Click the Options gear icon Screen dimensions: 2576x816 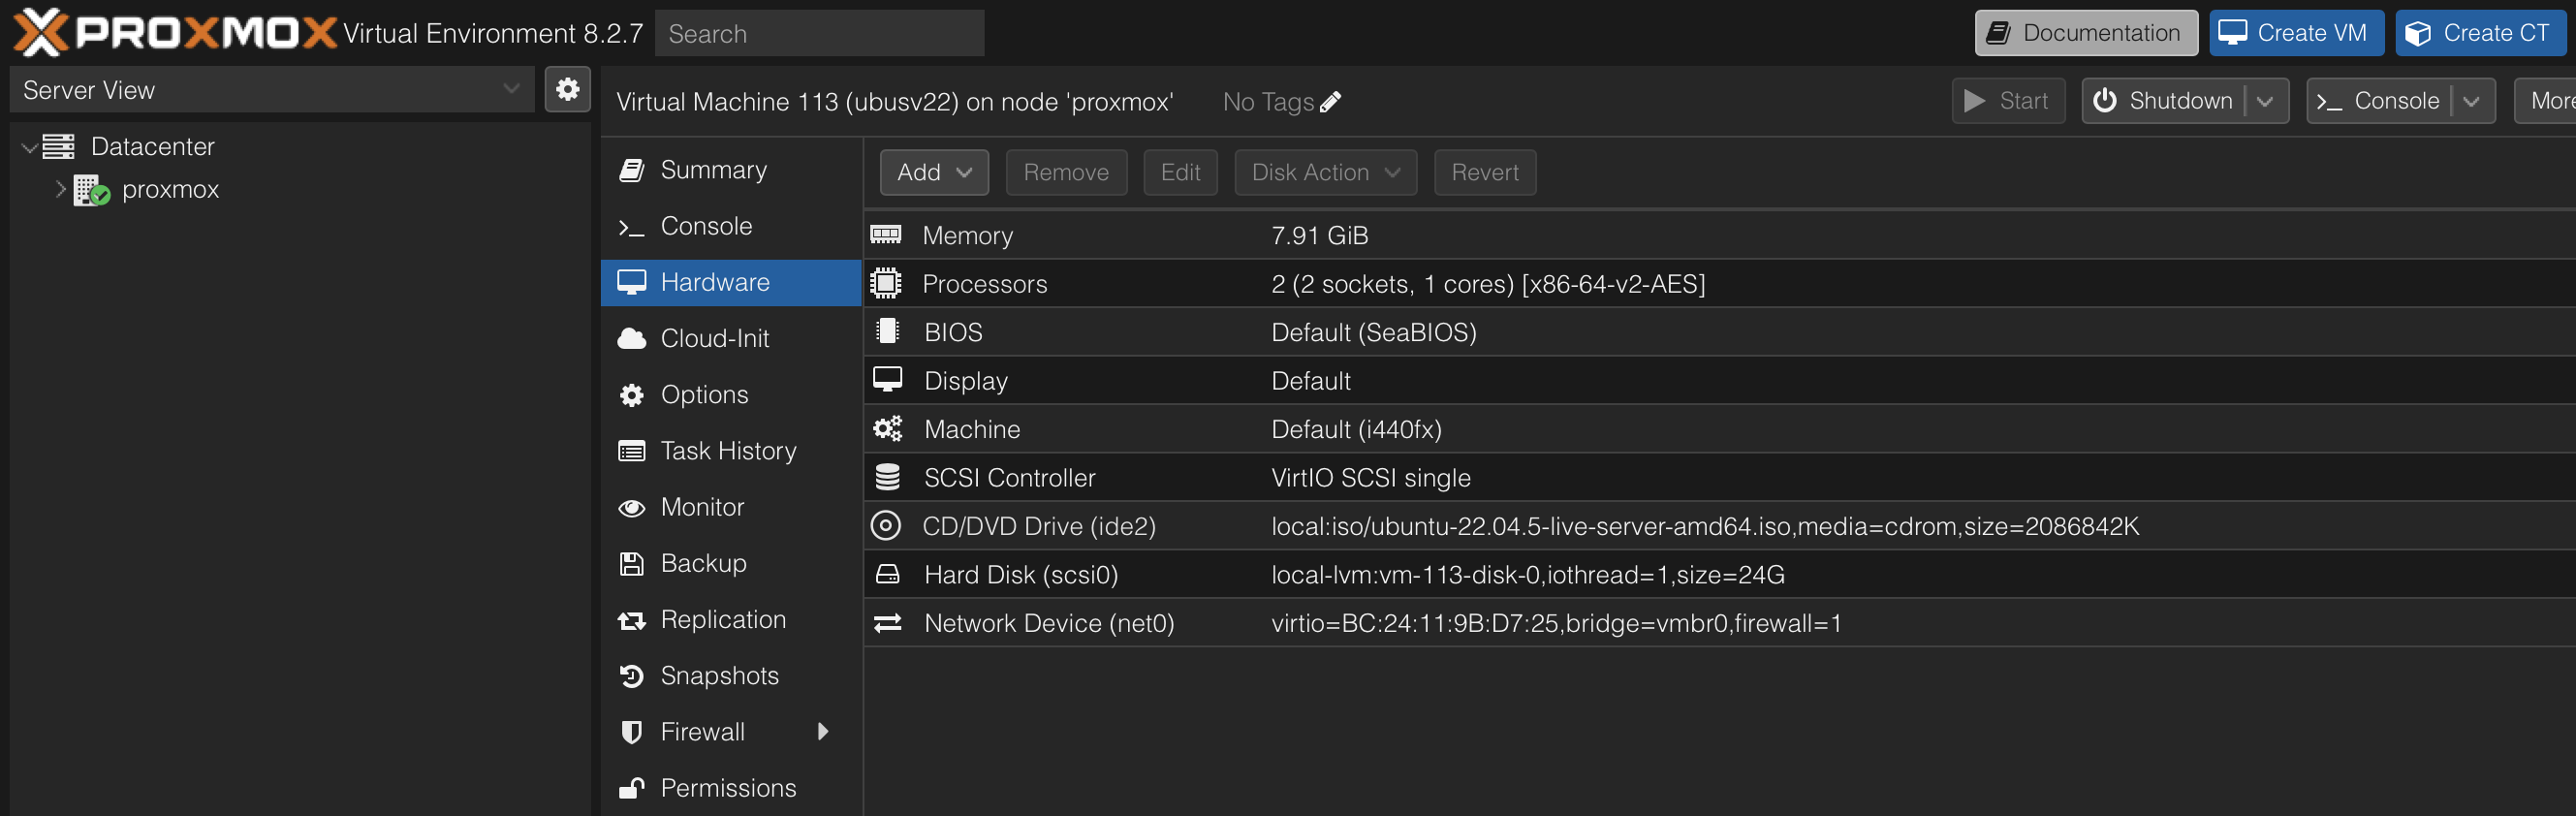click(631, 395)
